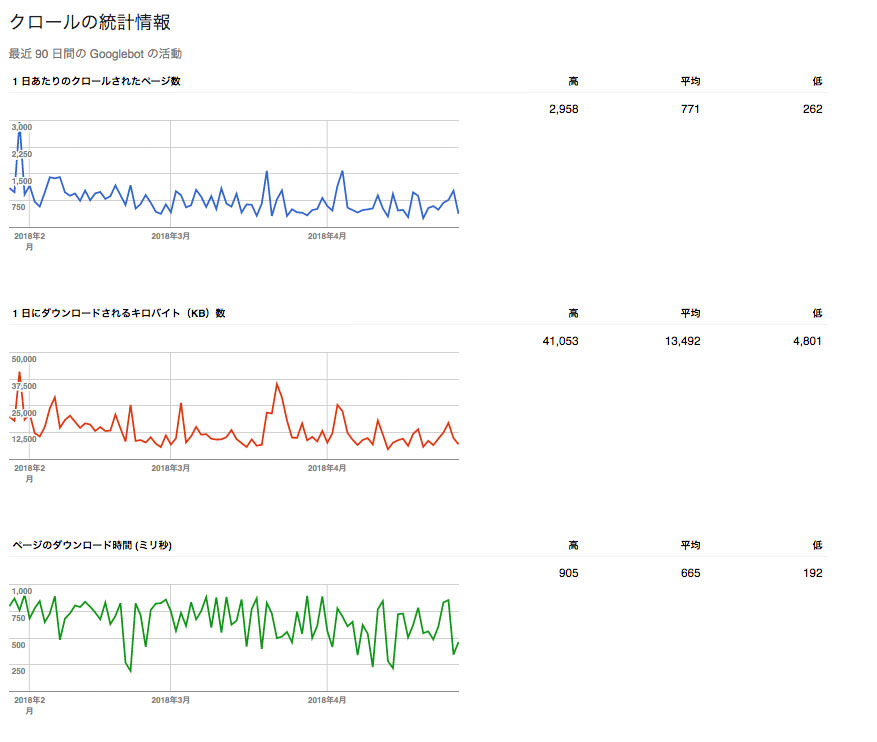Click the 3,000 axis label on blue chart
Screen dimensions: 877x742
(22, 127)
